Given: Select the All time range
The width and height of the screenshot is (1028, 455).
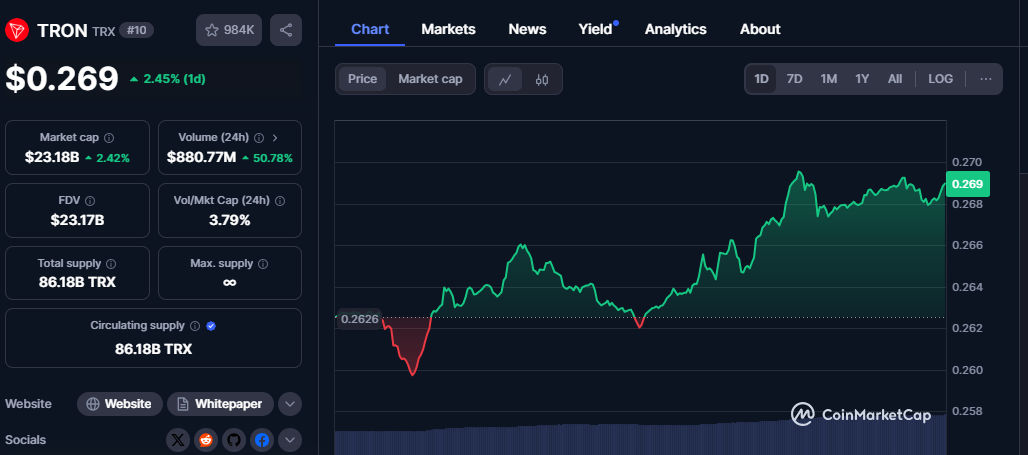Looking at the screenshot, I should pyautogui.click(x=895, y=79).
